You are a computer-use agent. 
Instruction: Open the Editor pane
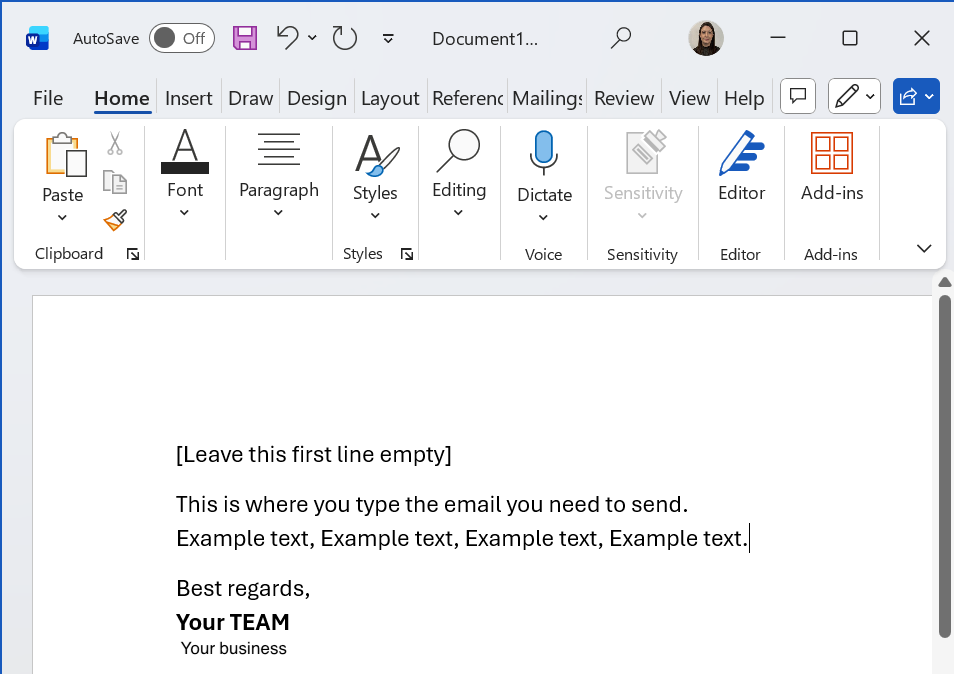tap(740, 170)
